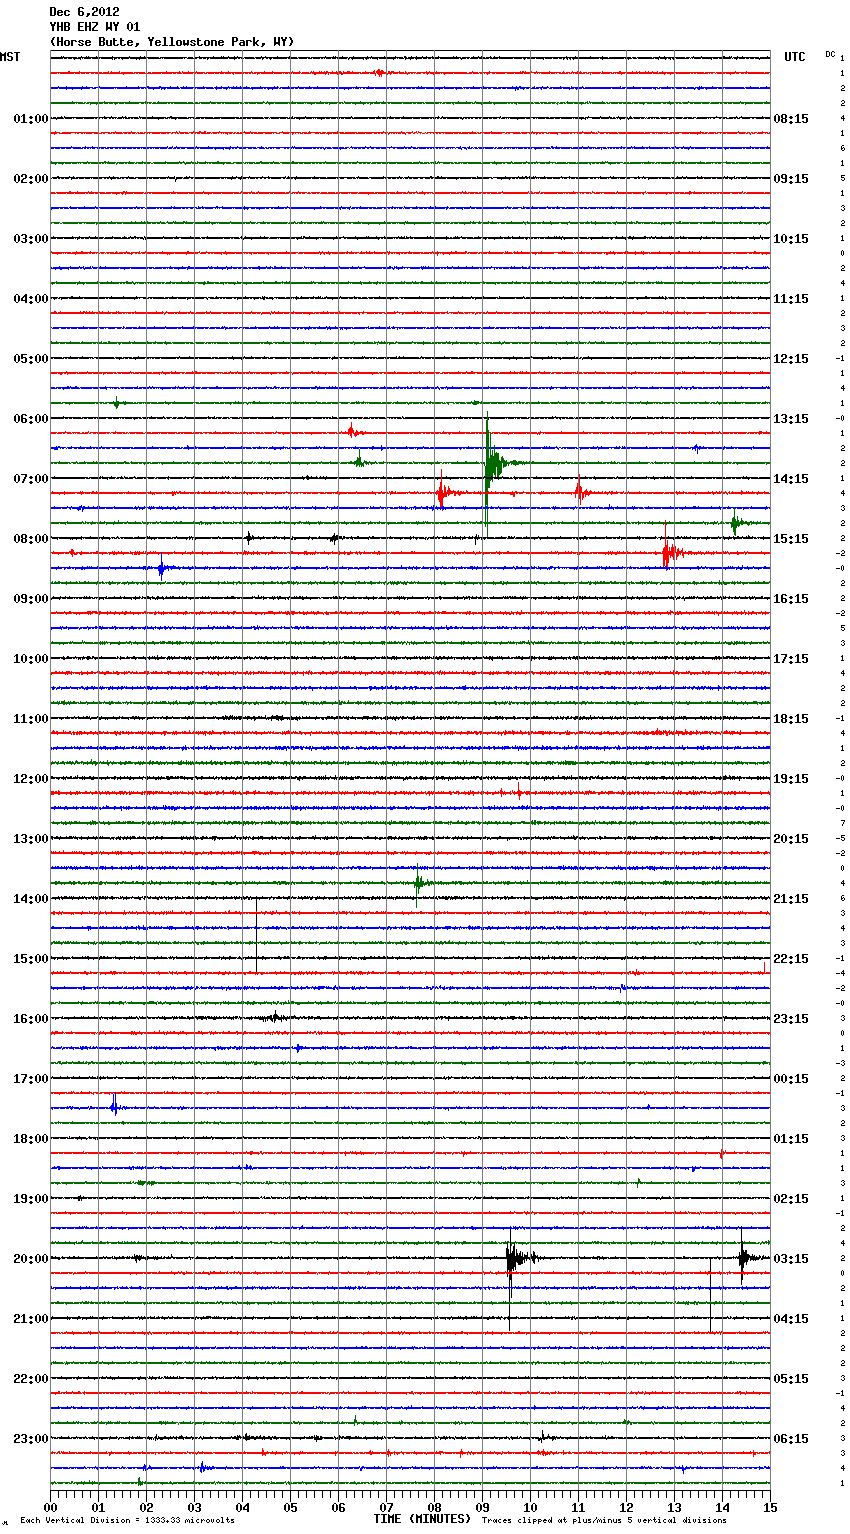Viewport: 850px width, 1534px height.
Task: Select the 08:00 MST row label
Action: coord(31,539)
